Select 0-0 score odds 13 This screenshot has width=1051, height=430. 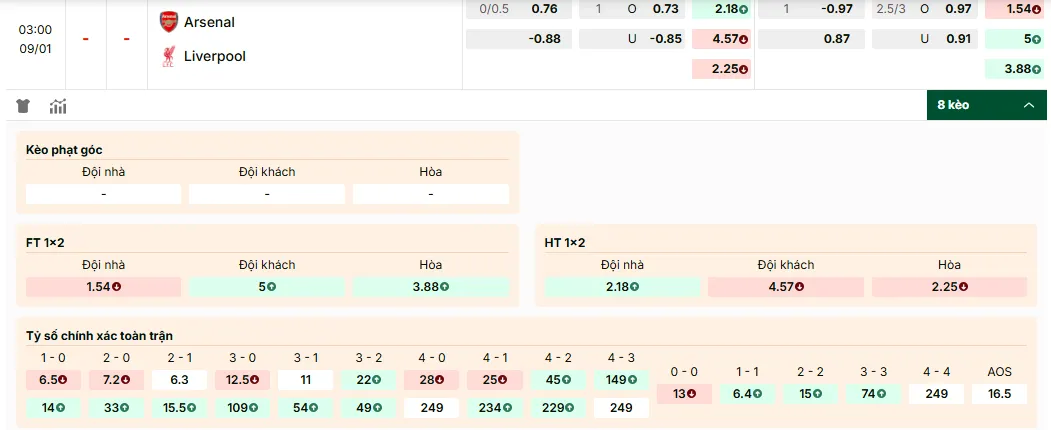[x=684, y=394]
